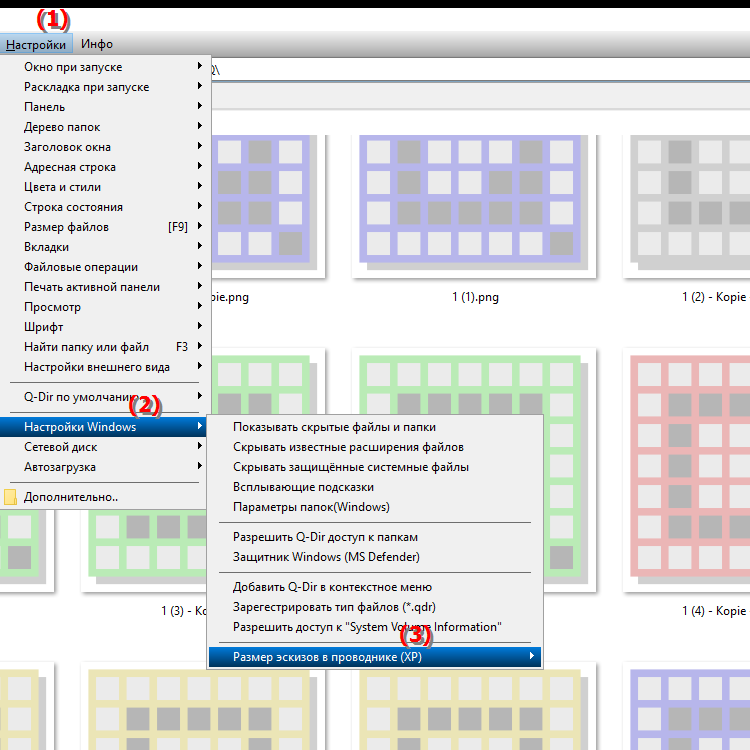Viewport: 750px width, 750px height.
Task: Open the Окно при запуске submenu
Action: [x=106, y=66]
